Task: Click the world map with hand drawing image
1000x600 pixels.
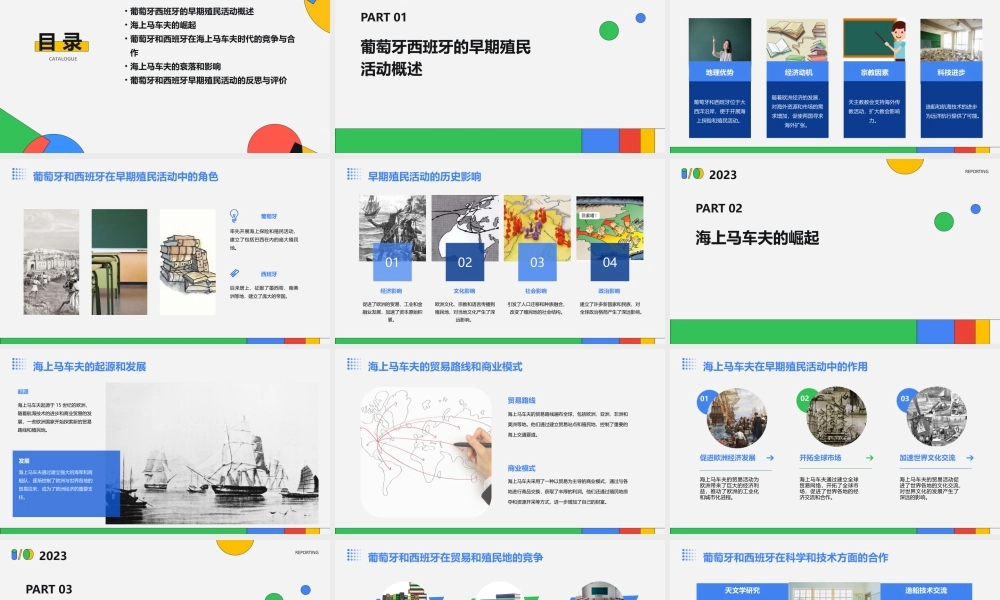Action: pos(426,451)
